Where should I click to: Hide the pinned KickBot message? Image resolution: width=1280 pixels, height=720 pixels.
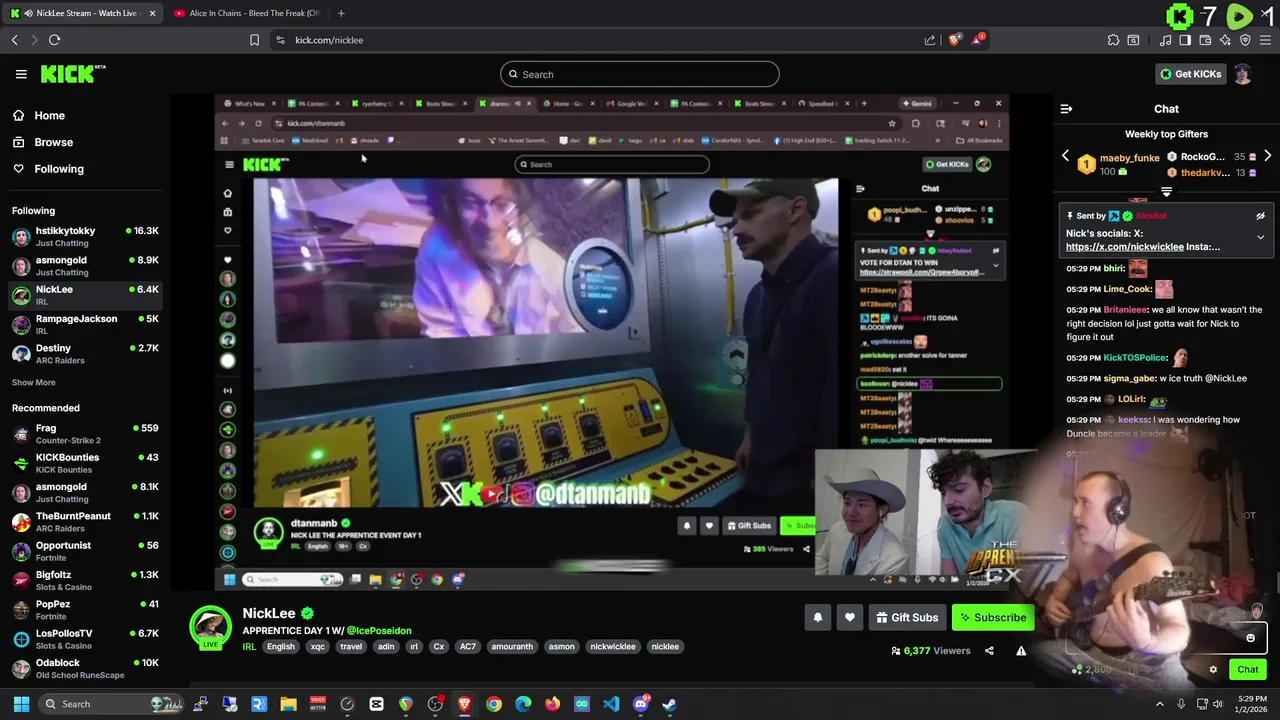[1260, 216]
